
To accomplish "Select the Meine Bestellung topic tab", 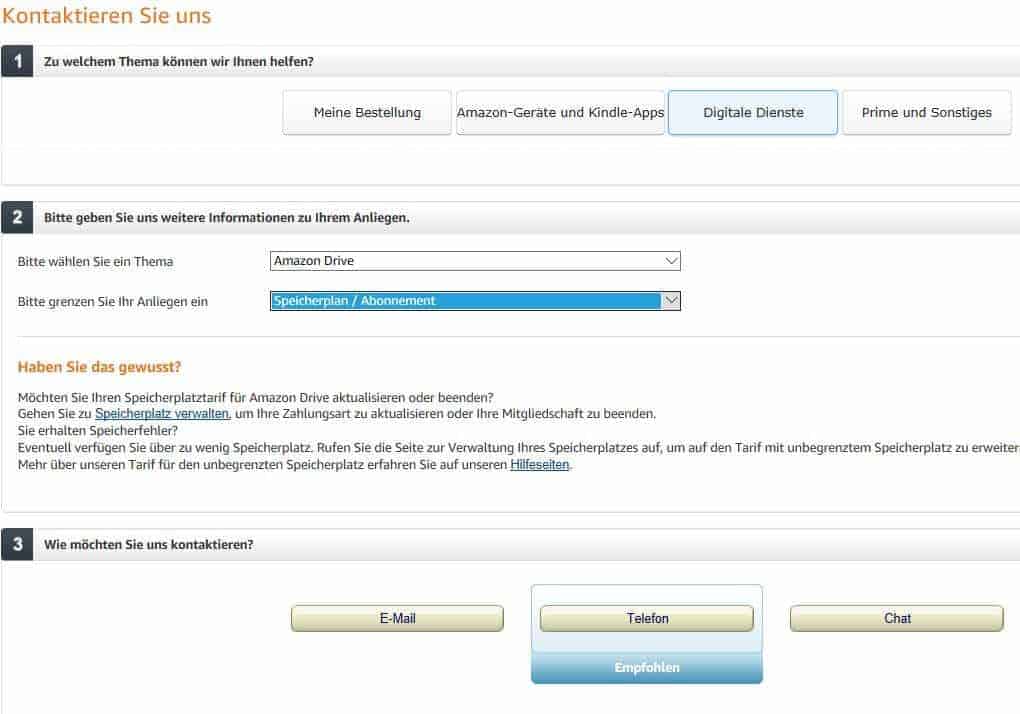I will 367,112.
